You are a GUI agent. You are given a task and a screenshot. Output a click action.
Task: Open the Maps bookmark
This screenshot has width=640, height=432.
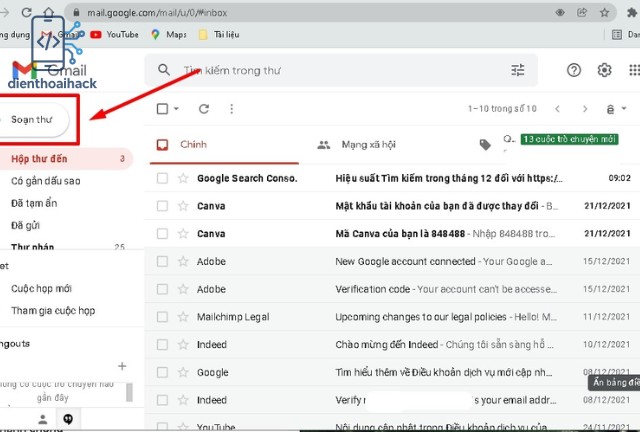[x=169, y=35]
